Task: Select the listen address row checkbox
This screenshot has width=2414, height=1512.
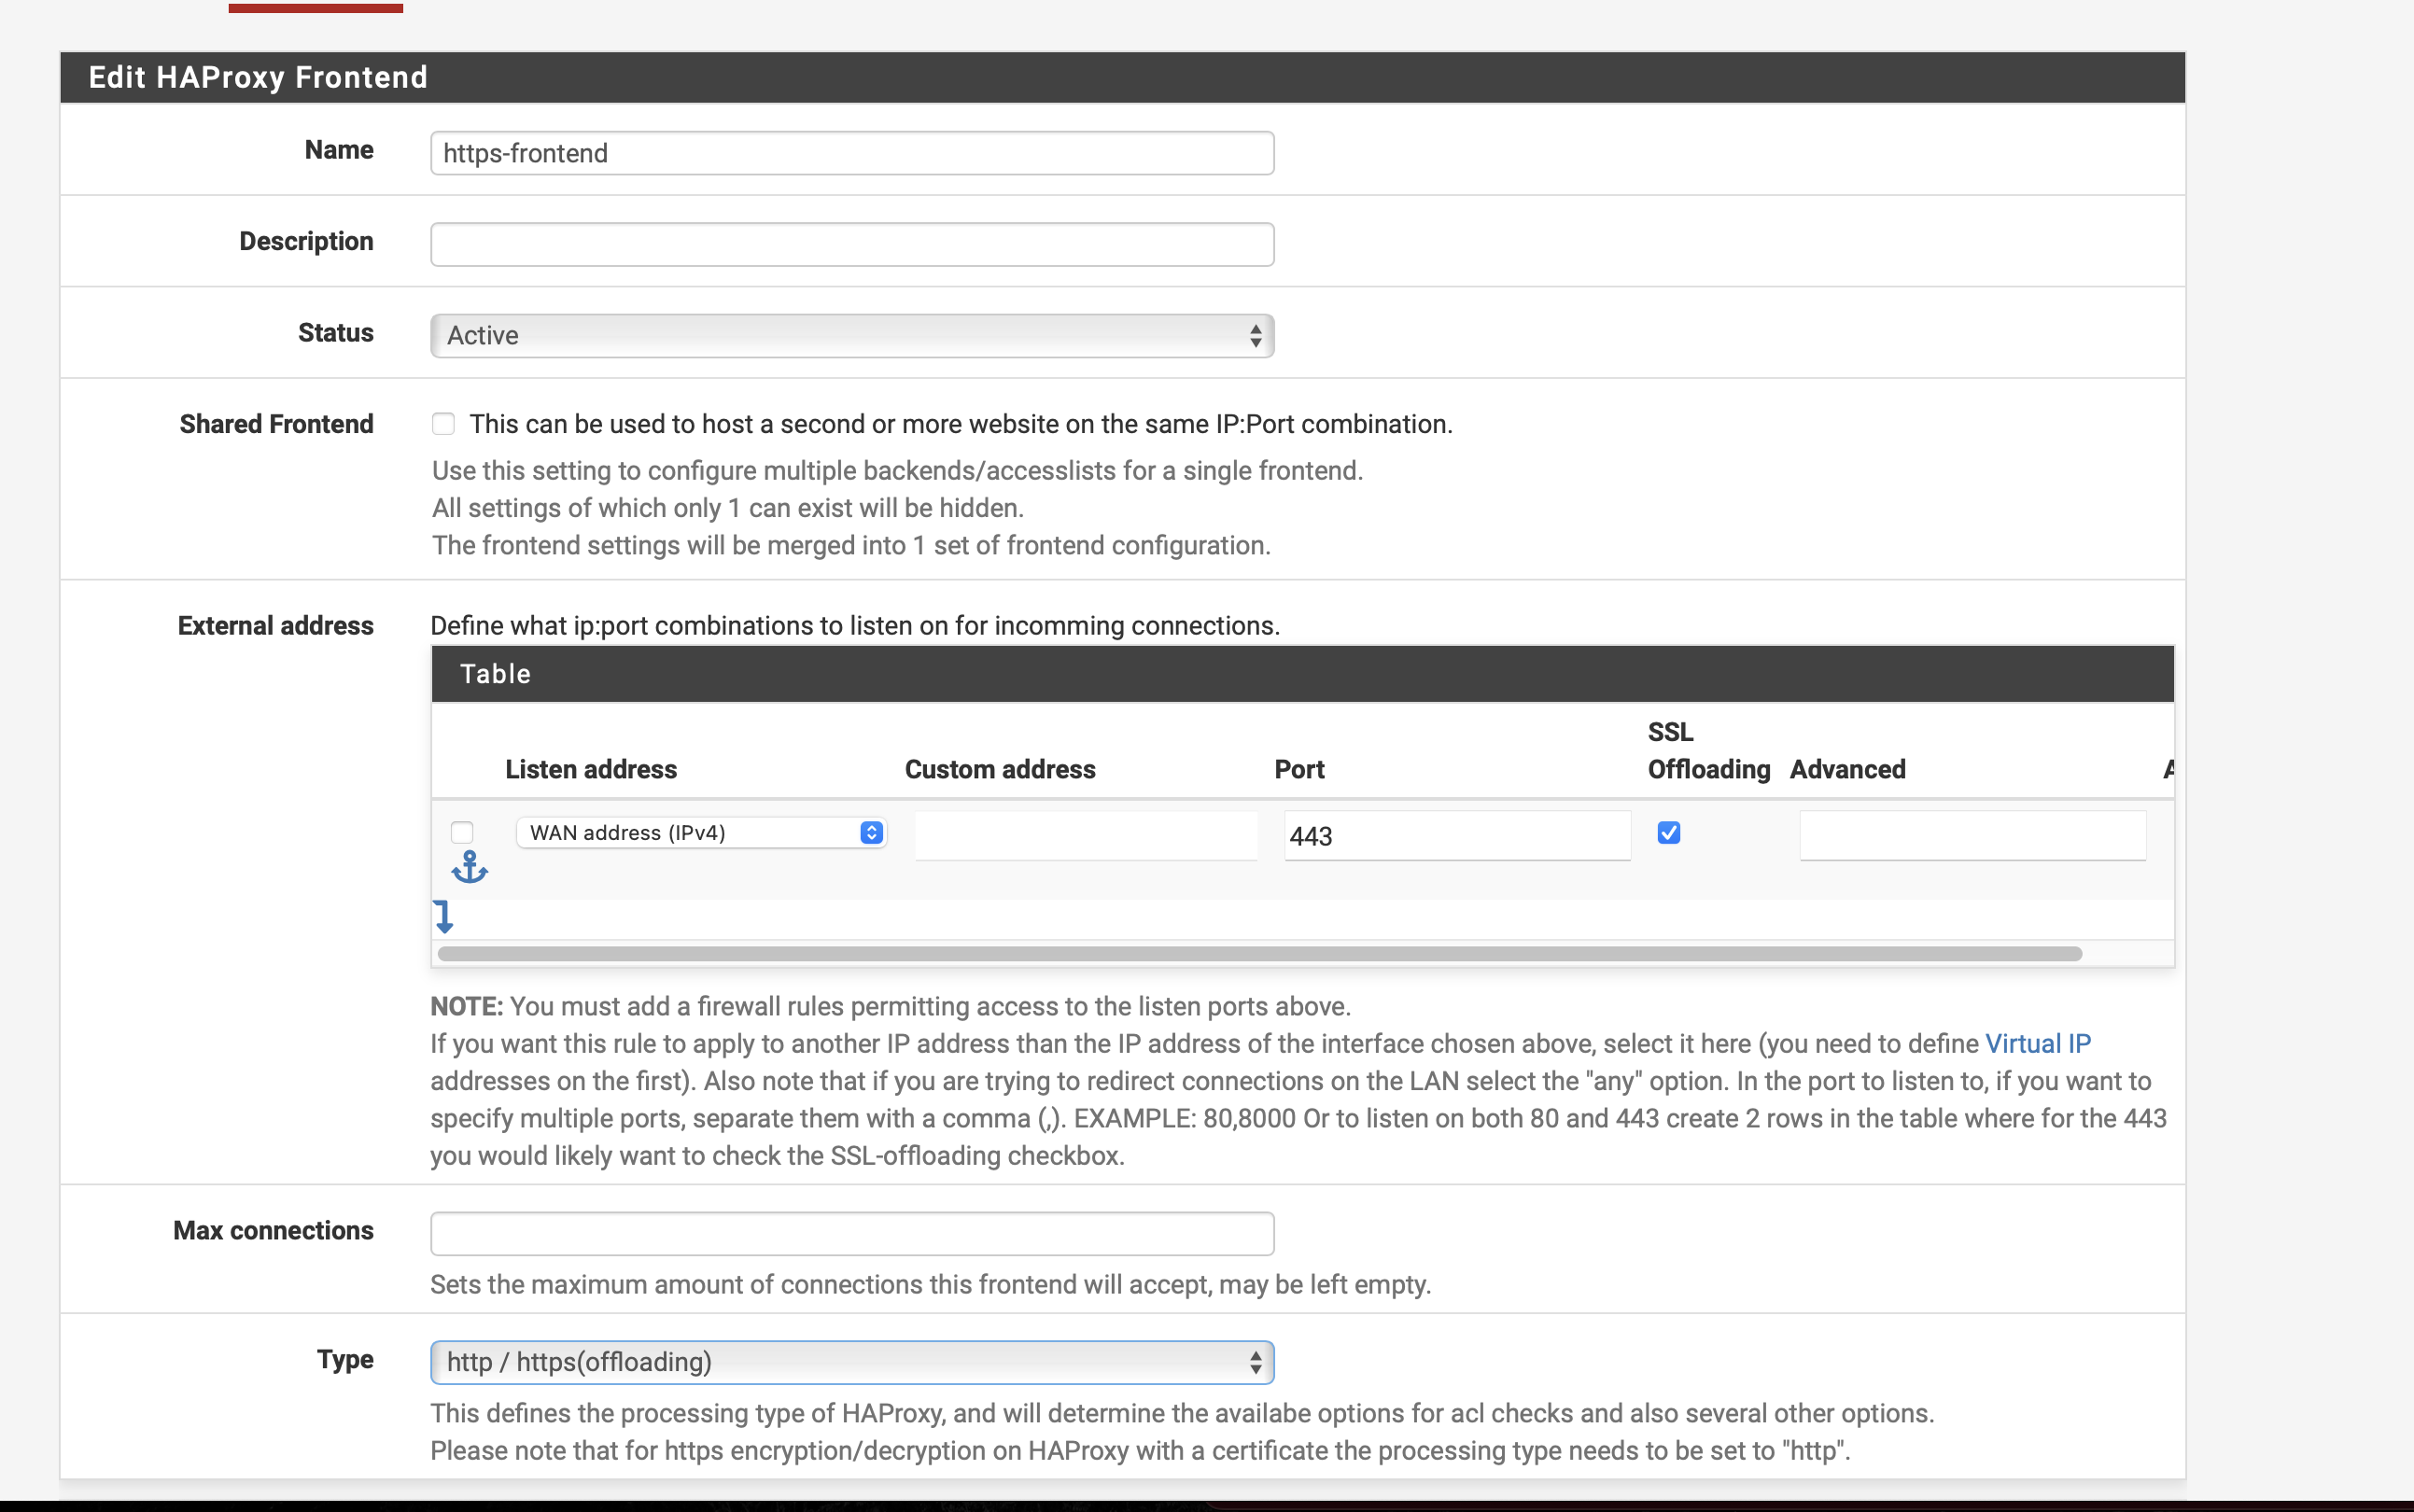Action: point(461,832)
